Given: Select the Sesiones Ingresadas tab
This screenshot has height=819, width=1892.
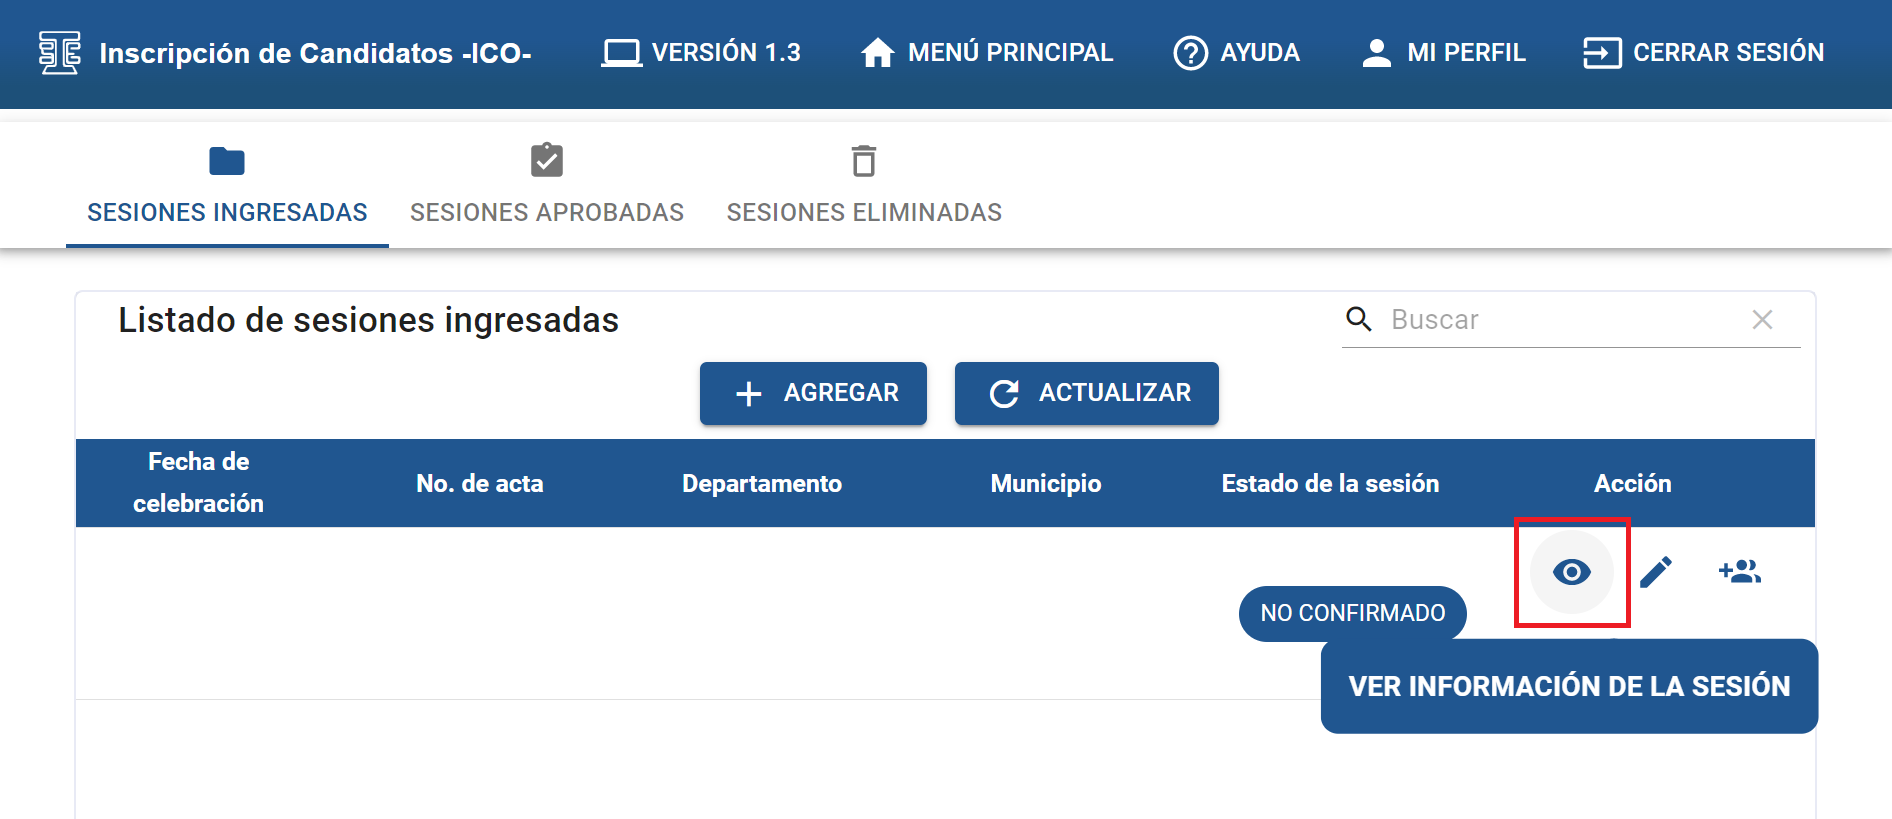Looking at the screenshot, I should click(x=227, y=187).
